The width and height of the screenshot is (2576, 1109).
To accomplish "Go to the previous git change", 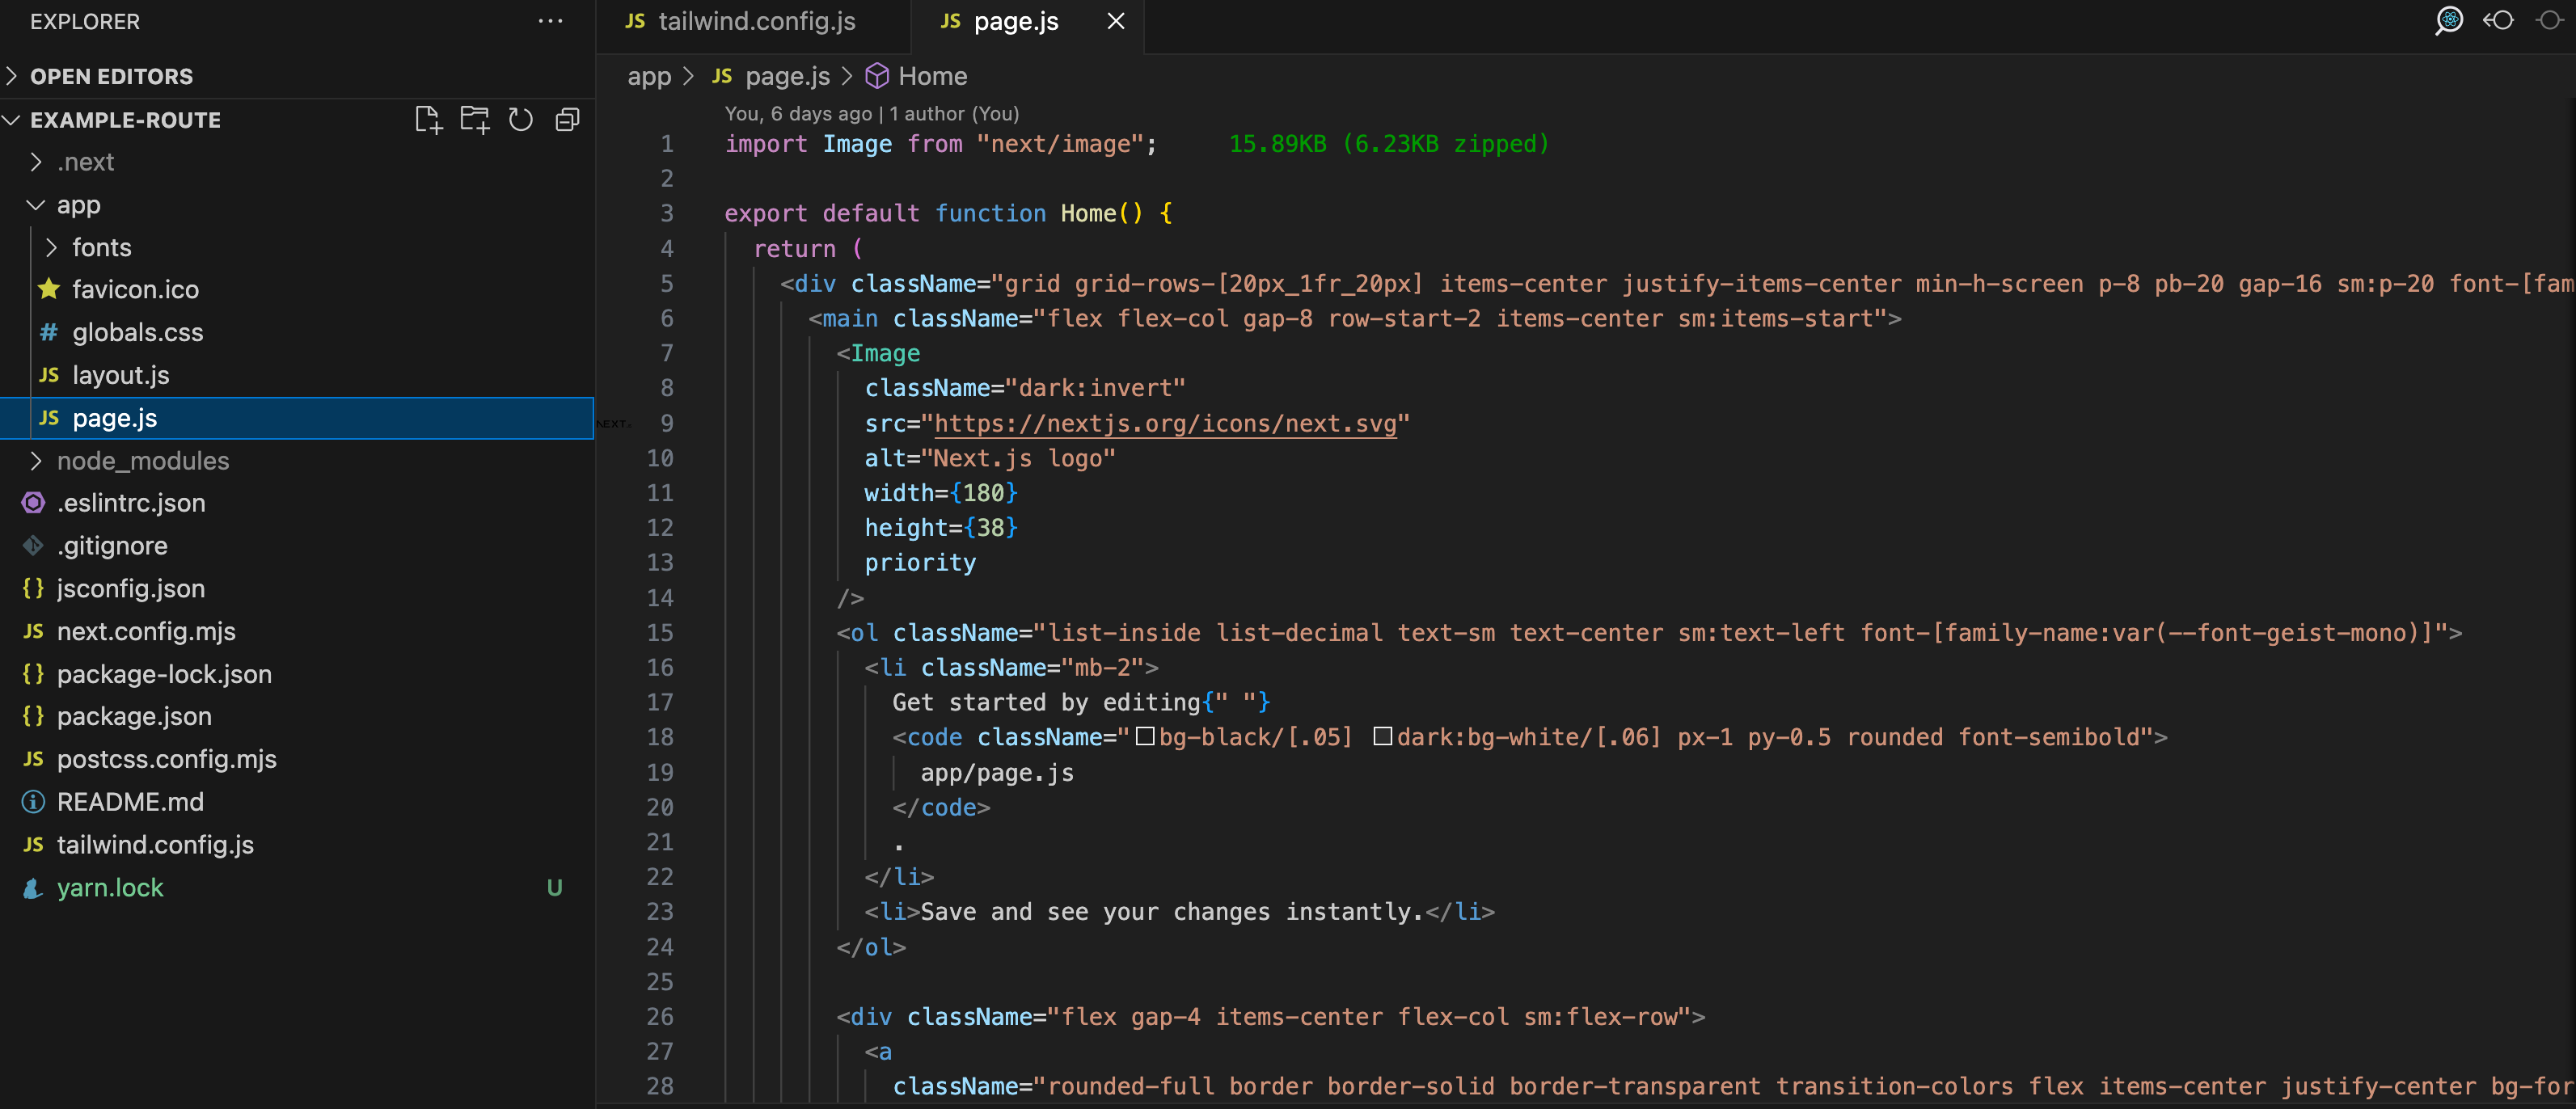I will (x=2498, y=21).
